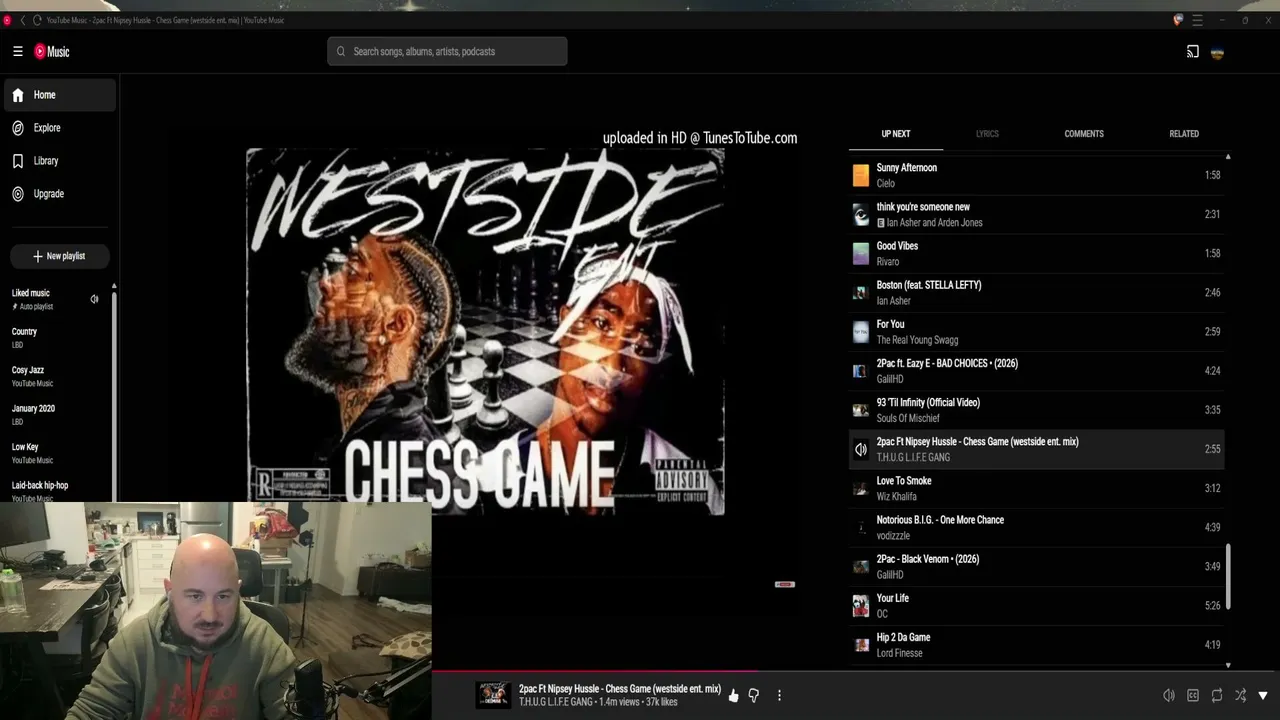Open the Upgrade page
The image size is (1280, 720).
coord(59,194)
